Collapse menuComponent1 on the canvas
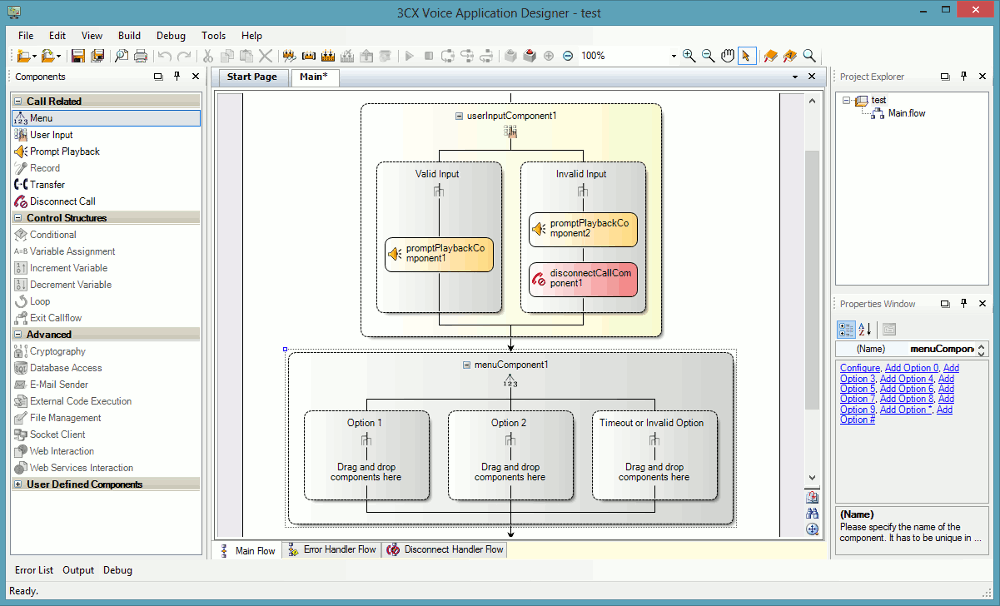 pyautogui.click(x=466, y=365)
